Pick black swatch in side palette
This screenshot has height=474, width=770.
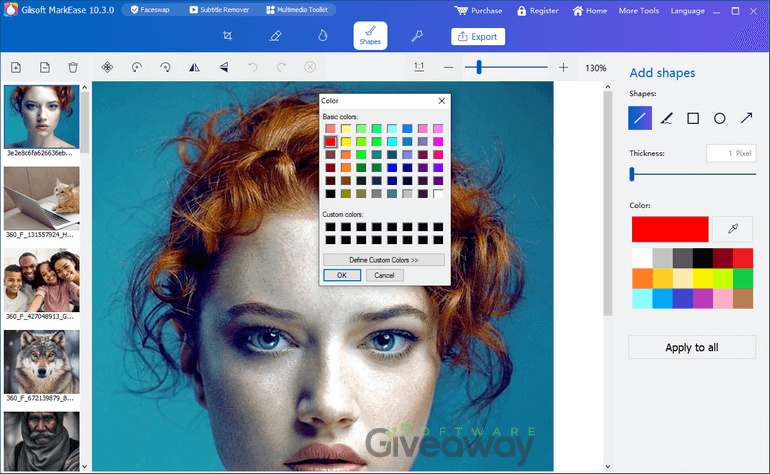coord(703,258)
